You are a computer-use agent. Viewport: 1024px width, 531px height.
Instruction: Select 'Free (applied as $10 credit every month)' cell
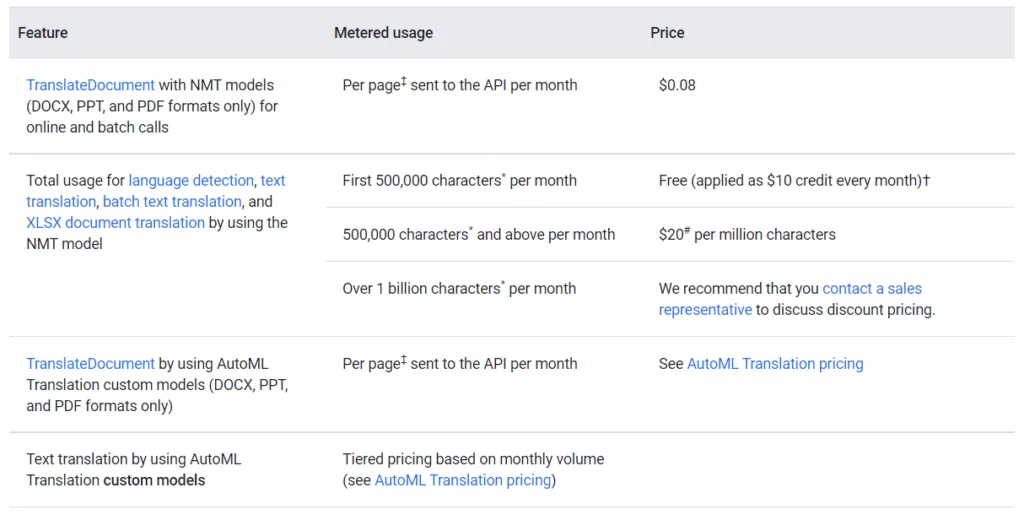pos(794,180)
